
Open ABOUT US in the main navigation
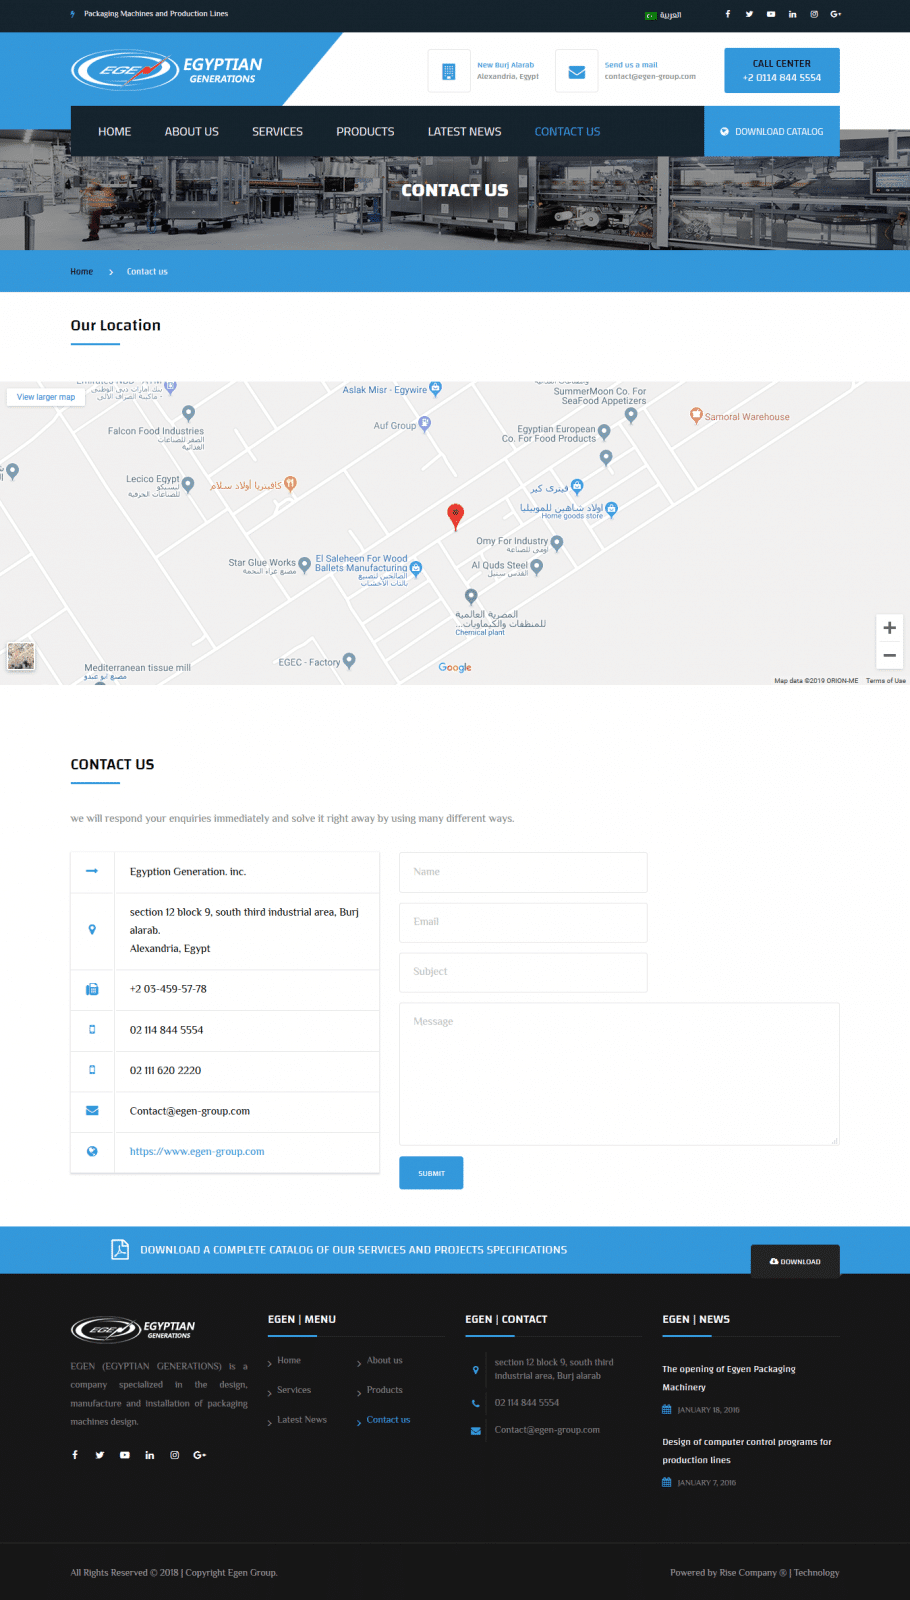point(192,132)
